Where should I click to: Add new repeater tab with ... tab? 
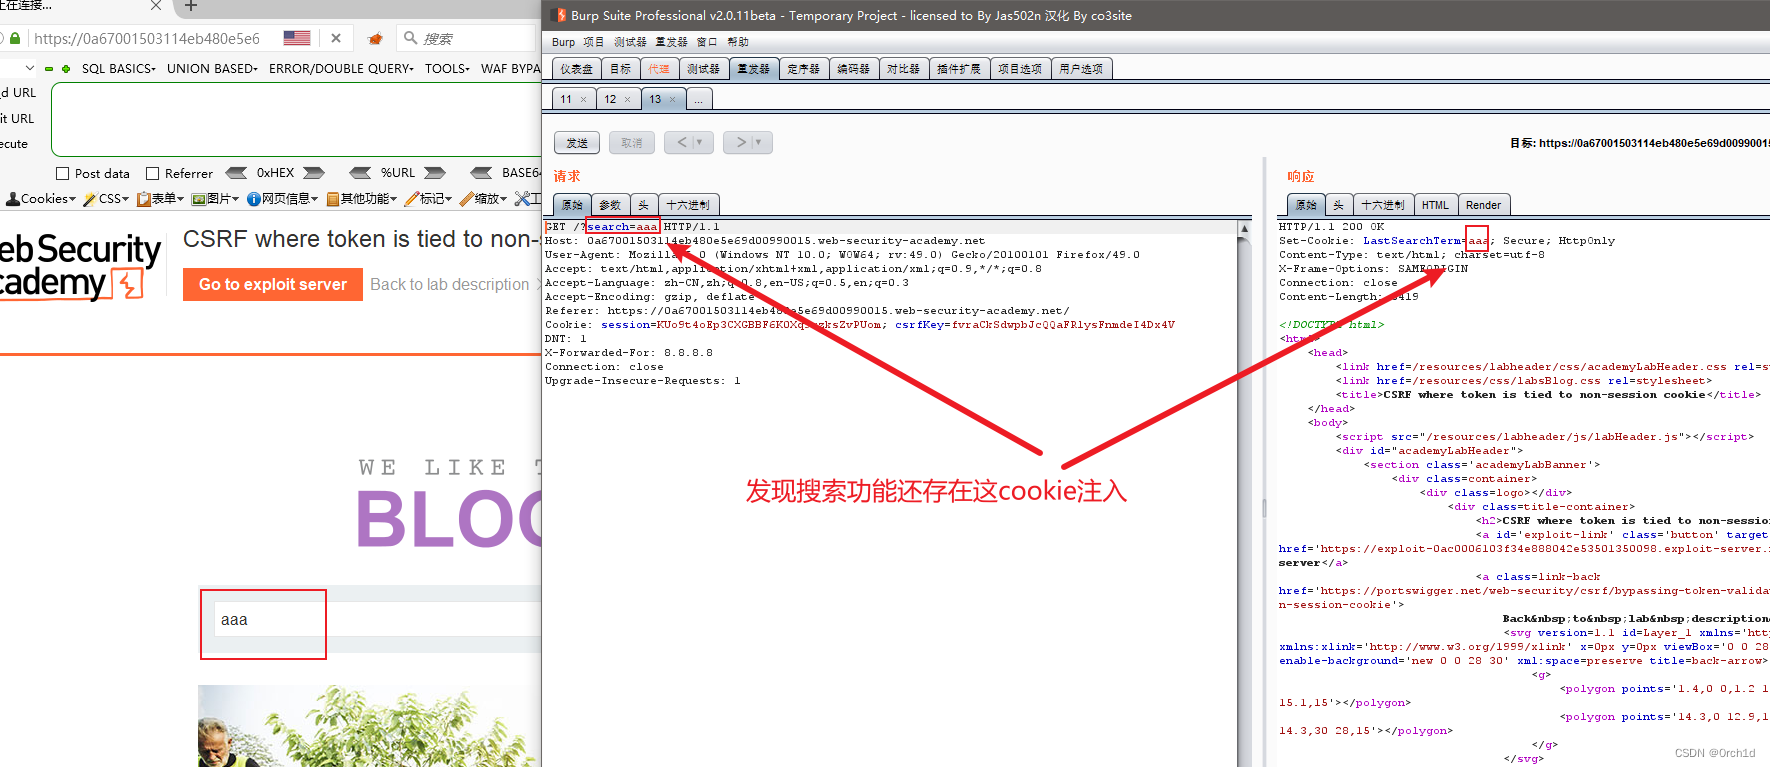pos(699,99)
